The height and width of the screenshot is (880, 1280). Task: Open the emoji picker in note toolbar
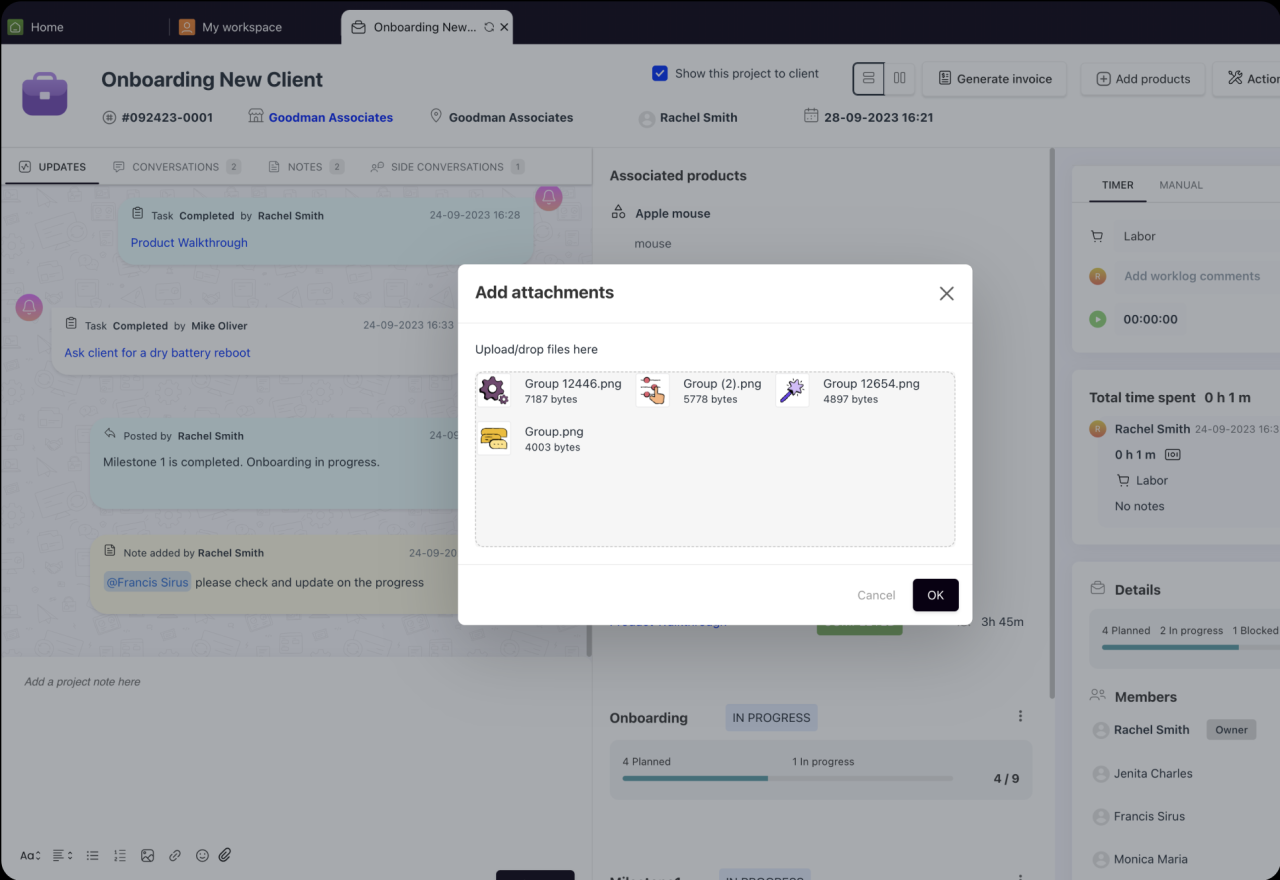click(202, 855)
